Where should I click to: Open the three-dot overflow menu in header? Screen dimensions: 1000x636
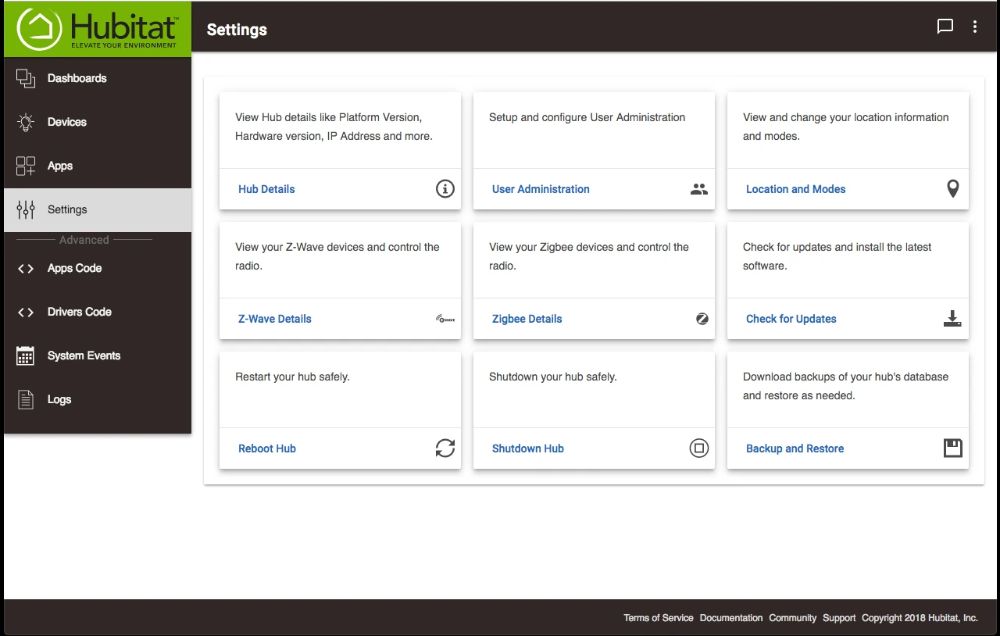click(x=975, y=27)
